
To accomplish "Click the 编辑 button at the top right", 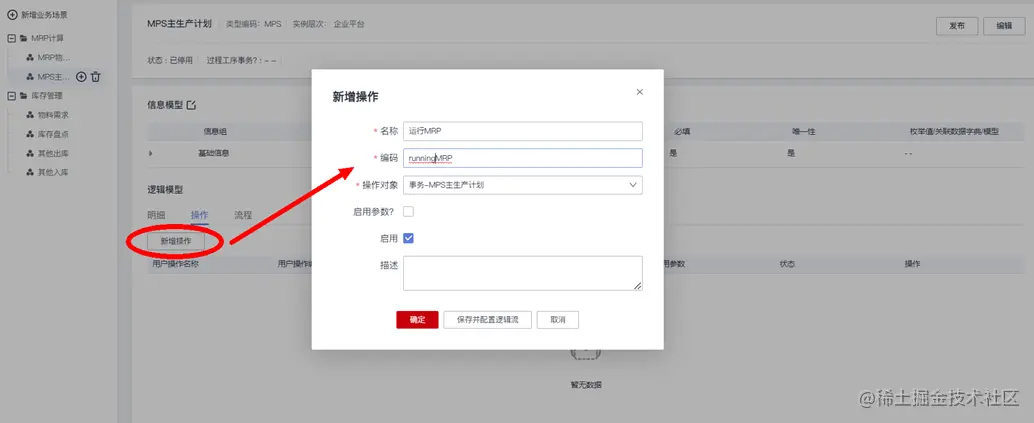I will 1004,26.
